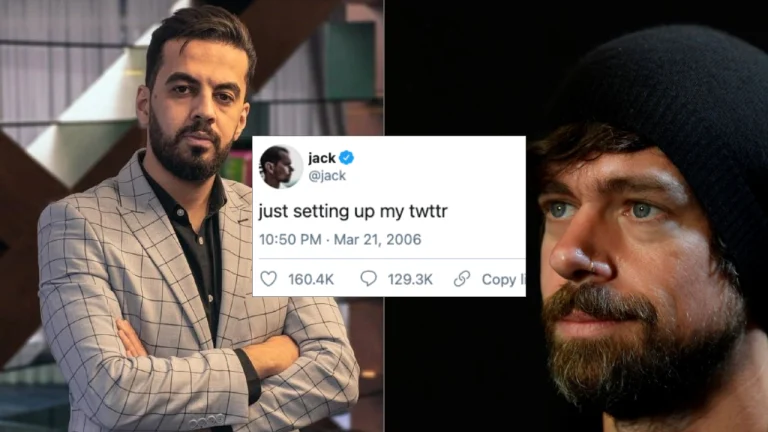The image size is (768, 432).
Task: Click the blue verified badge
Action: point(347,158)
